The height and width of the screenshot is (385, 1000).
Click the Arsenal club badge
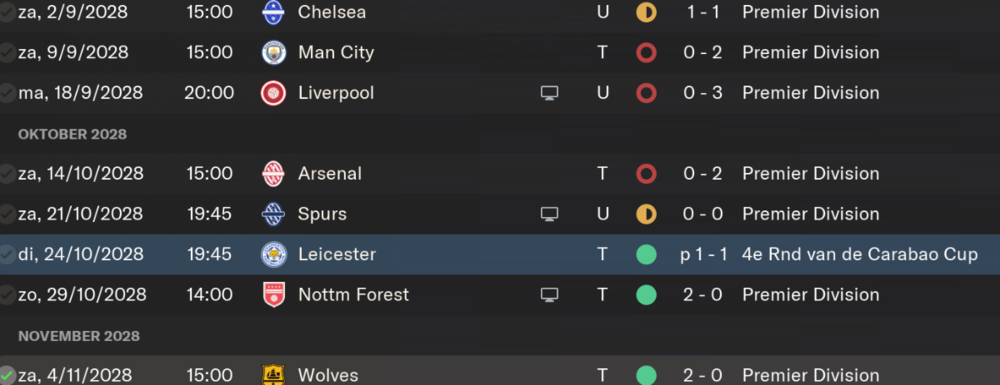[x=274, y=174]
